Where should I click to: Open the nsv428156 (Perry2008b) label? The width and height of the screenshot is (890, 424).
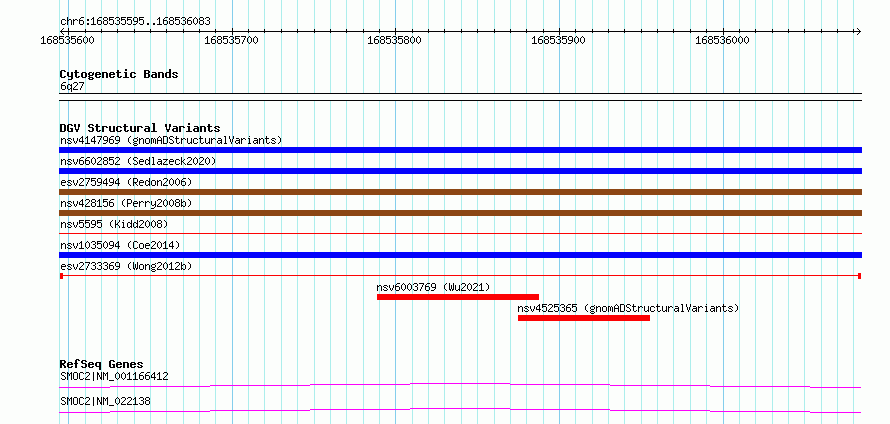tap(128, 203)
